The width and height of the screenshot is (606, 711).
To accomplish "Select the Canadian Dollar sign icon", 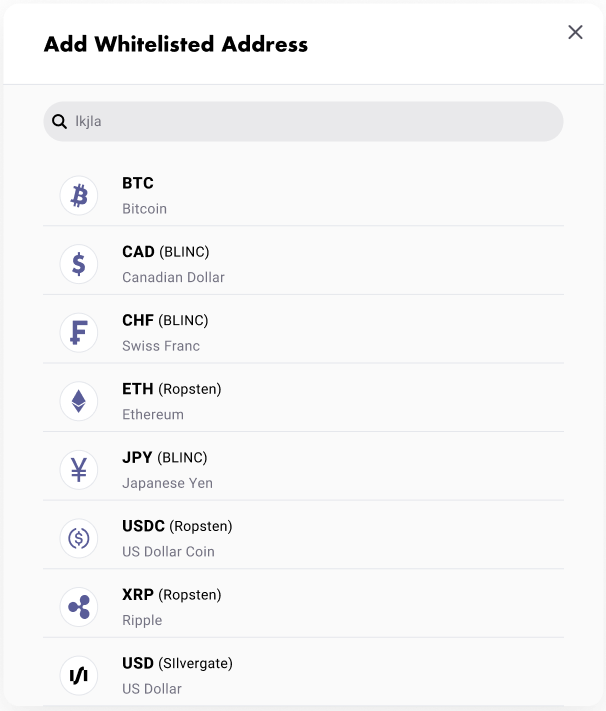I will 79,264.
